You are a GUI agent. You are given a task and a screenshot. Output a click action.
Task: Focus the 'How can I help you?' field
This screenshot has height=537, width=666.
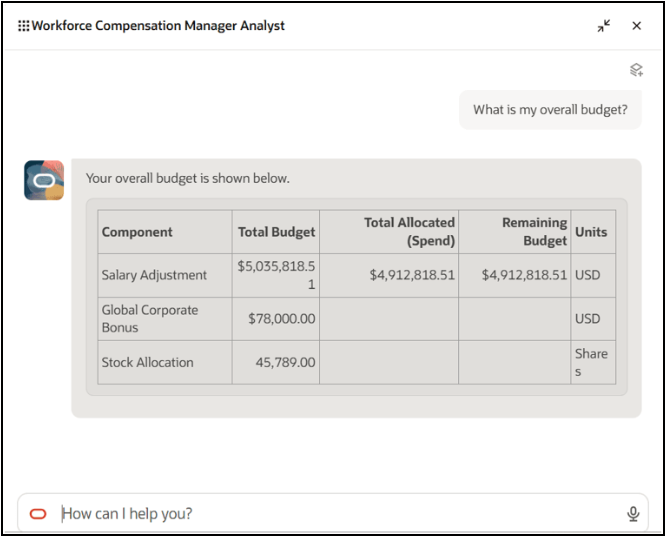pyautogui.click(x=333, y=514)
